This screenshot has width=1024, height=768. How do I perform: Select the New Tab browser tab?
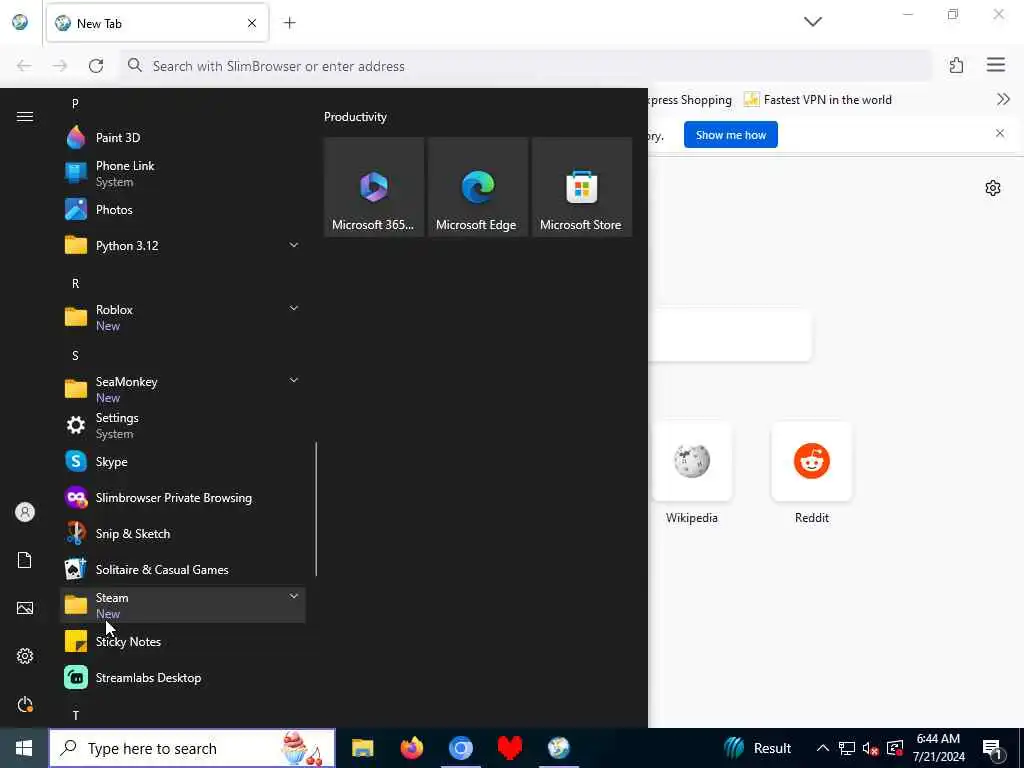click(157, 23)
